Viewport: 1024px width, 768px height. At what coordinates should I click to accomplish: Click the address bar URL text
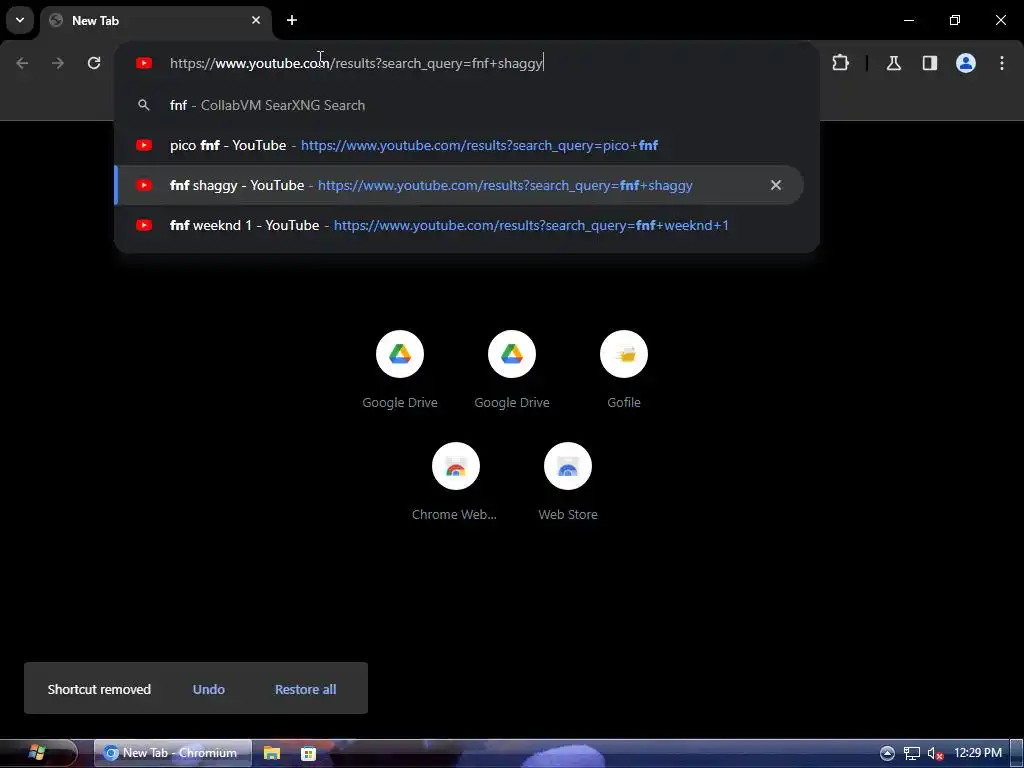(x=357, y=63)
